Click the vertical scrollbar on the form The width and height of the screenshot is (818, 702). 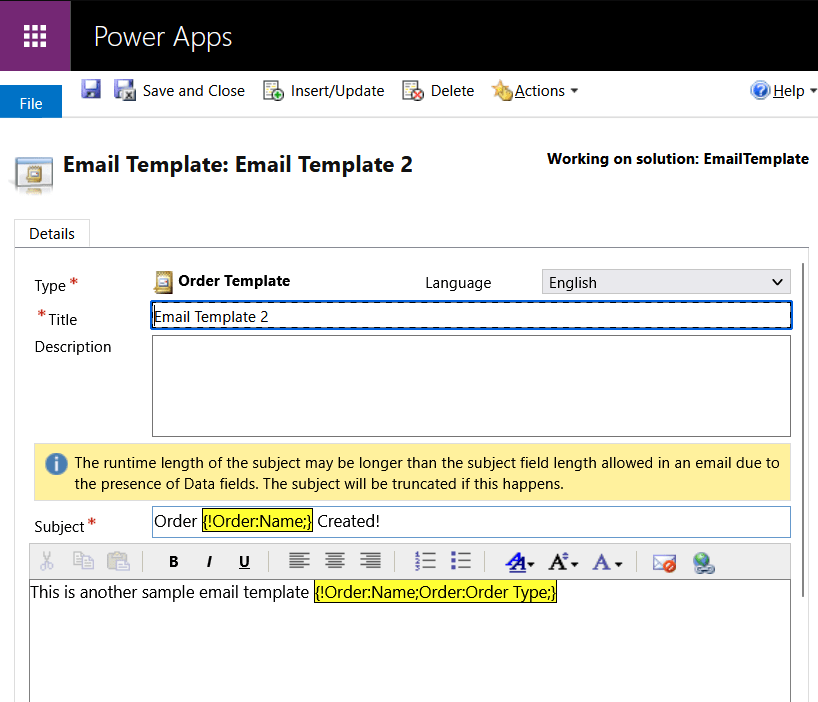tap(804, 430)
